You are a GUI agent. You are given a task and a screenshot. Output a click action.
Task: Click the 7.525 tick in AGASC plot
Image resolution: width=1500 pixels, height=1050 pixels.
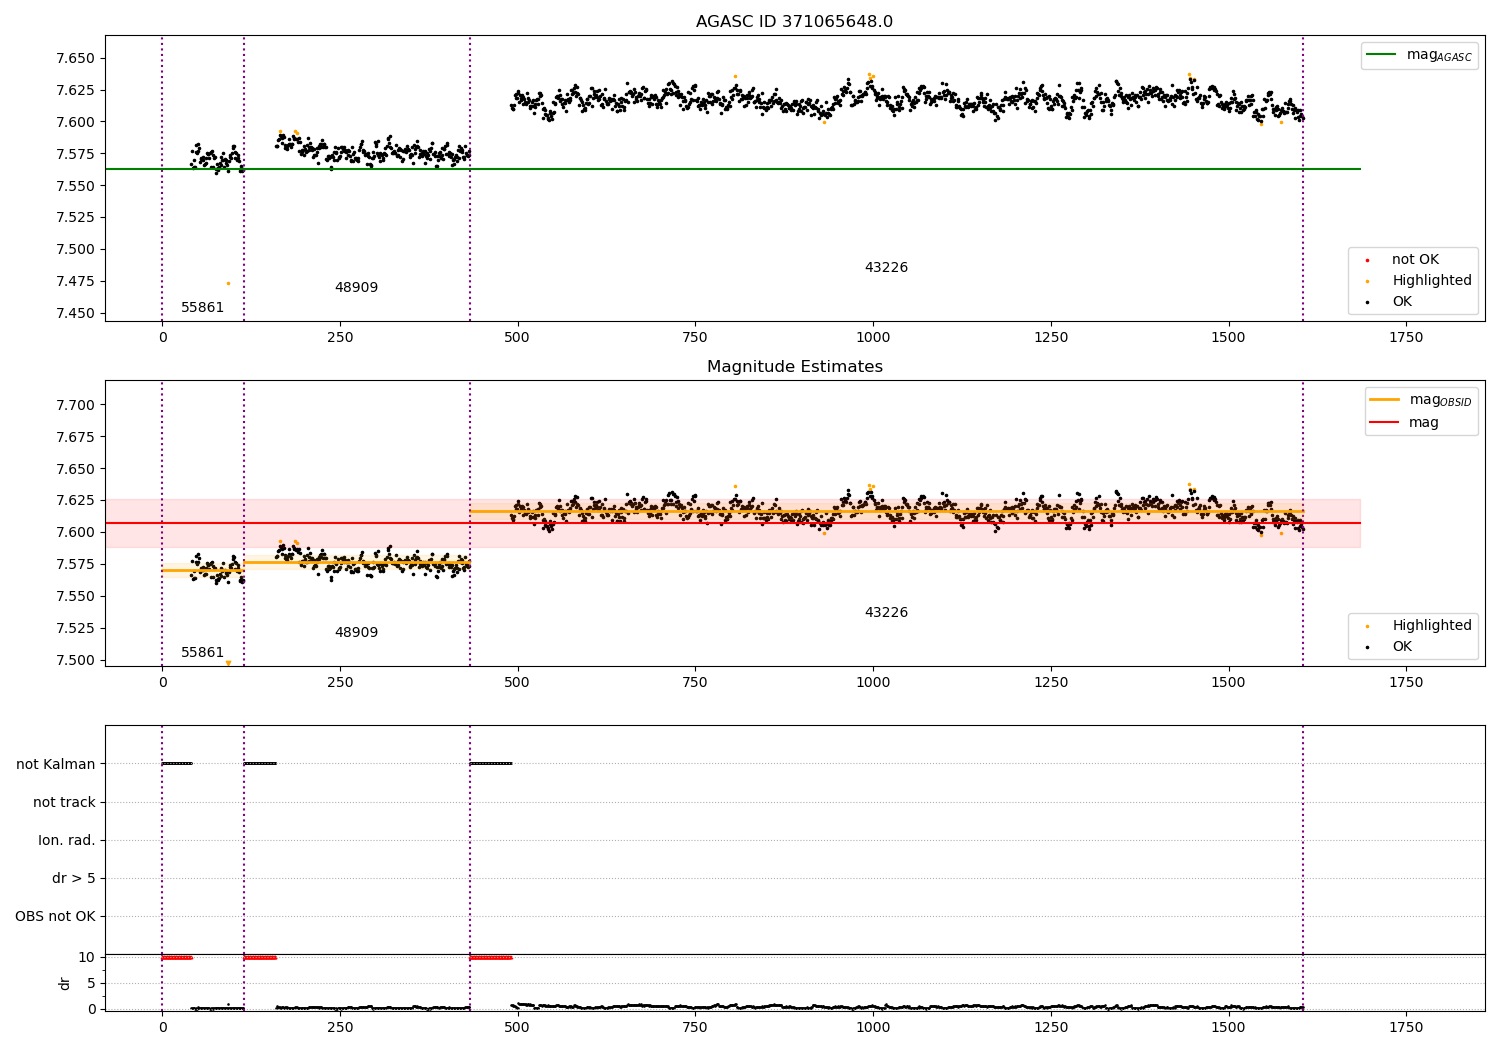[x=75, y=217]
